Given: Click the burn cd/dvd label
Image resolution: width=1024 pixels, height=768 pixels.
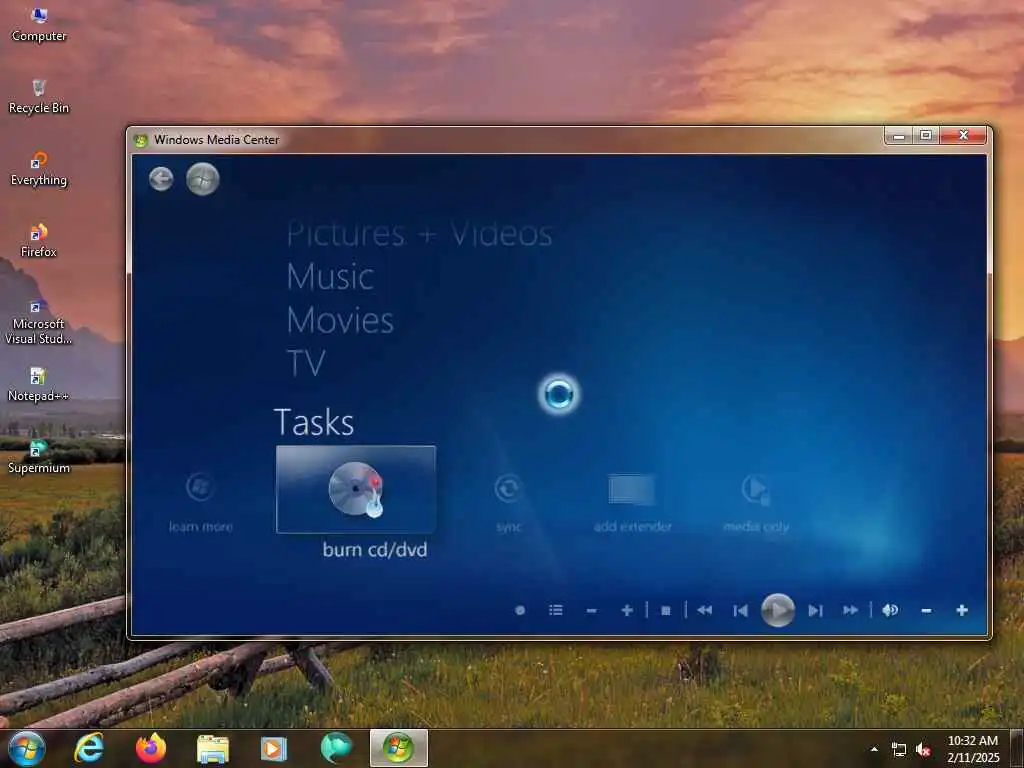Looking at the screenshot, I should [x=375, y=549].
